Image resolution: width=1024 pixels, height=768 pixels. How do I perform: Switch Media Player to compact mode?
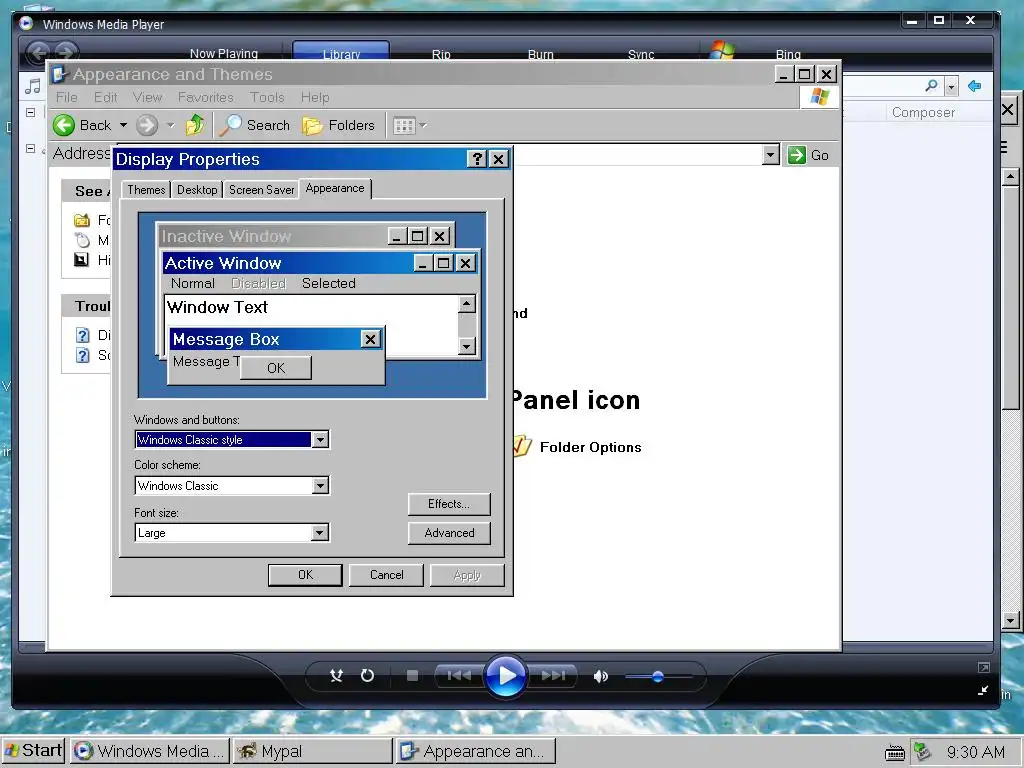983,690
